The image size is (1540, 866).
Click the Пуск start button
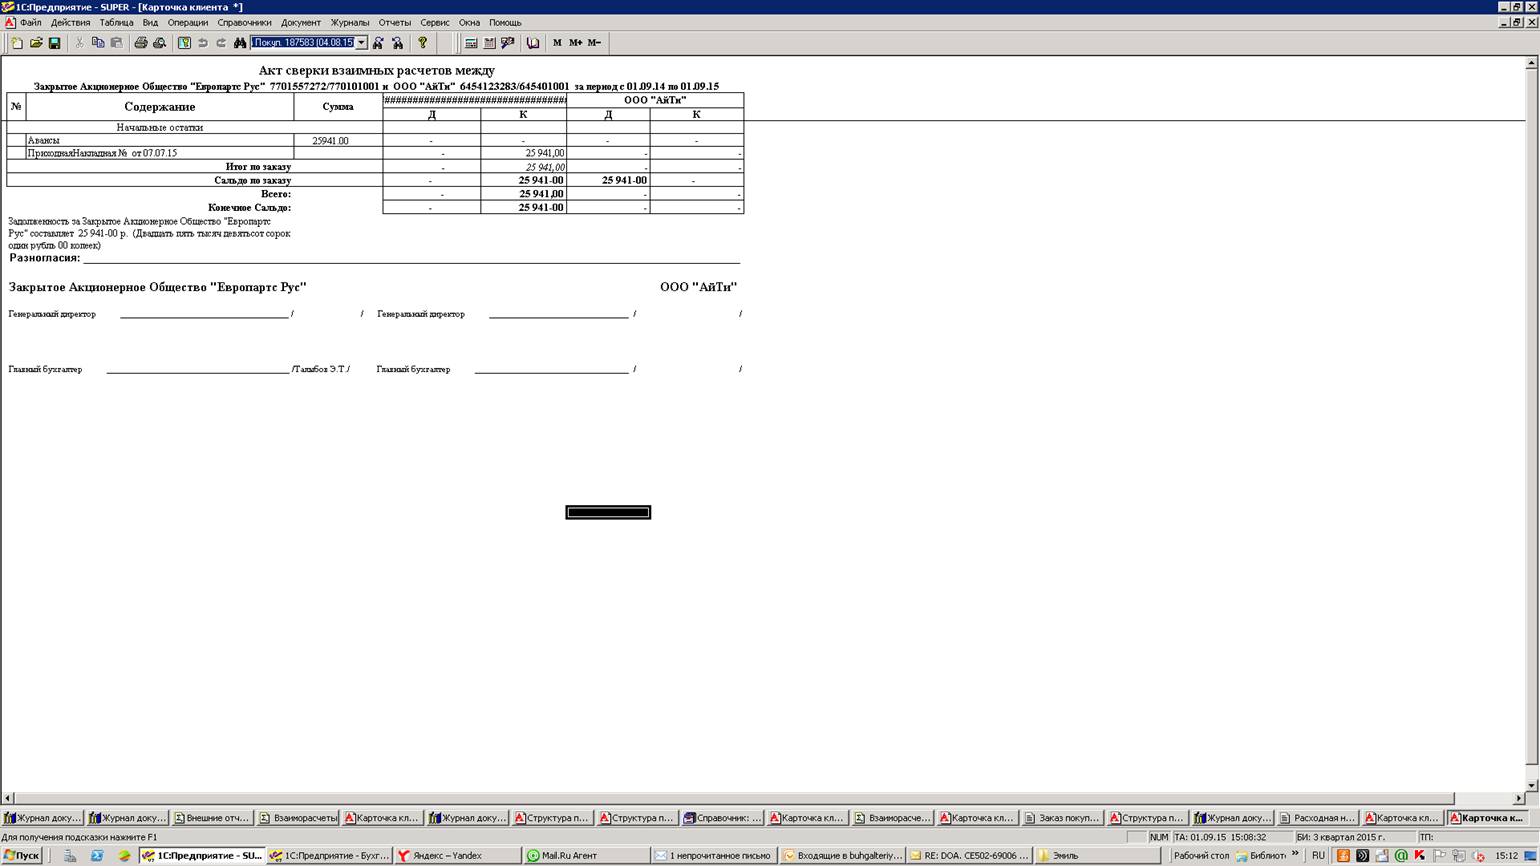21,856
